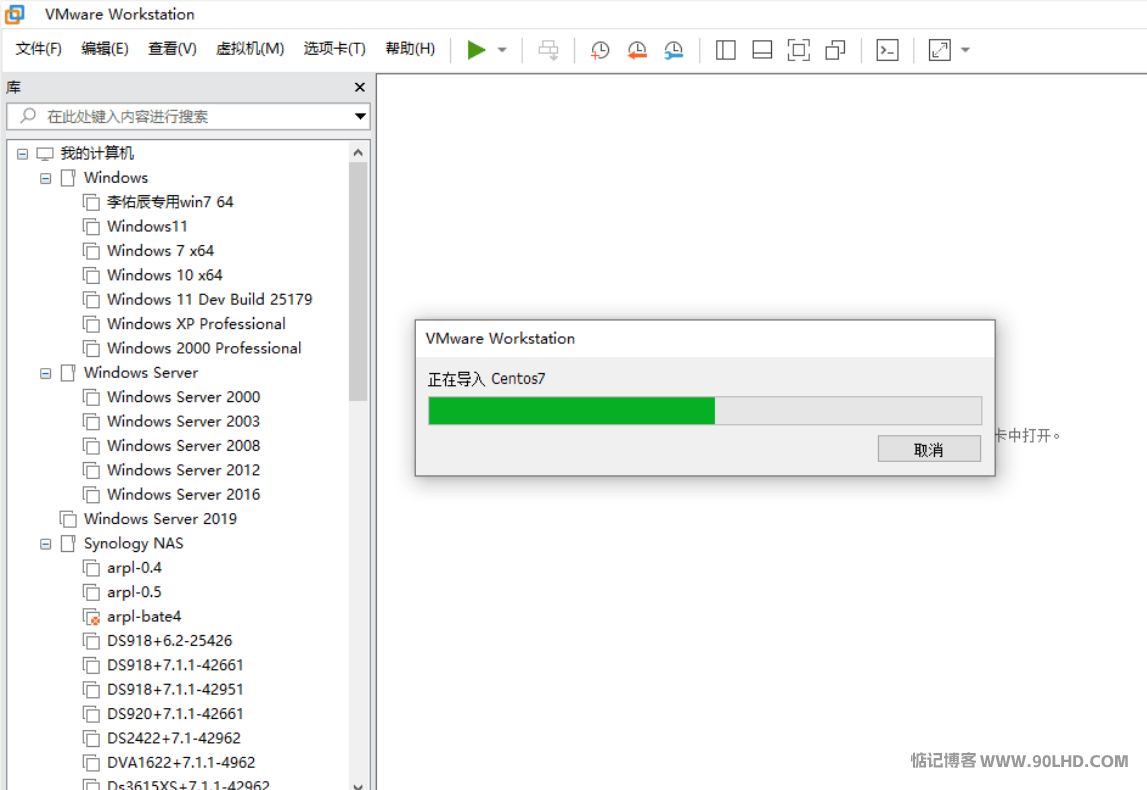Select the arpl-0.5 virtual machine
1147x790 pixels.
point(134,592)
